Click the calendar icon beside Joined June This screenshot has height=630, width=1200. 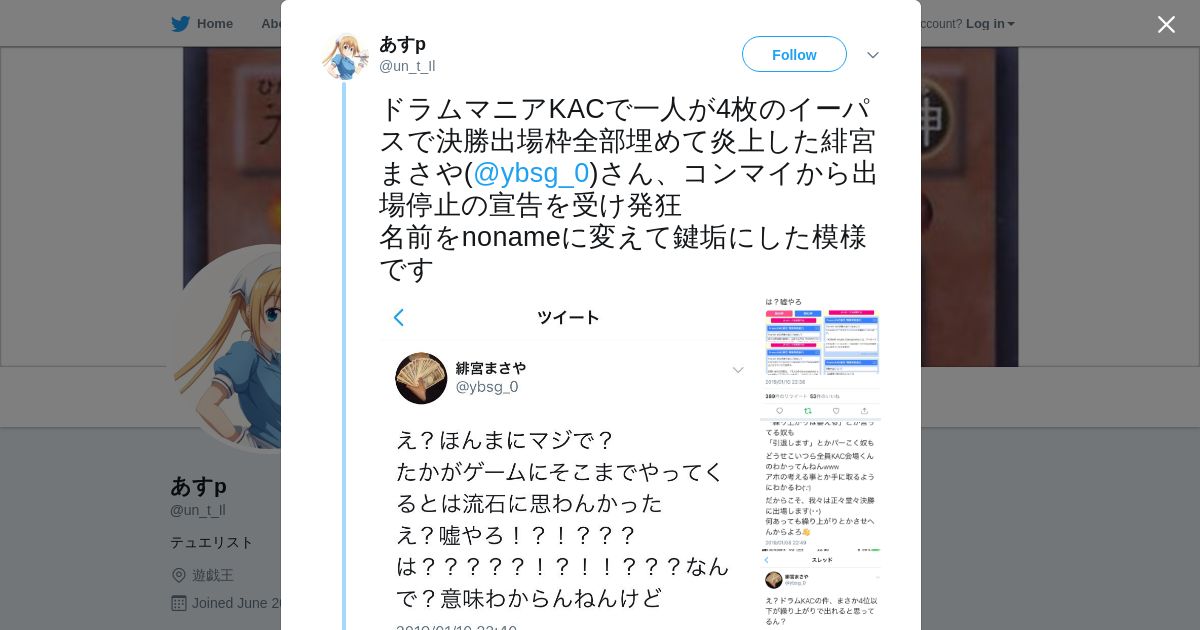pyautogui.click(x=179, y=603)
